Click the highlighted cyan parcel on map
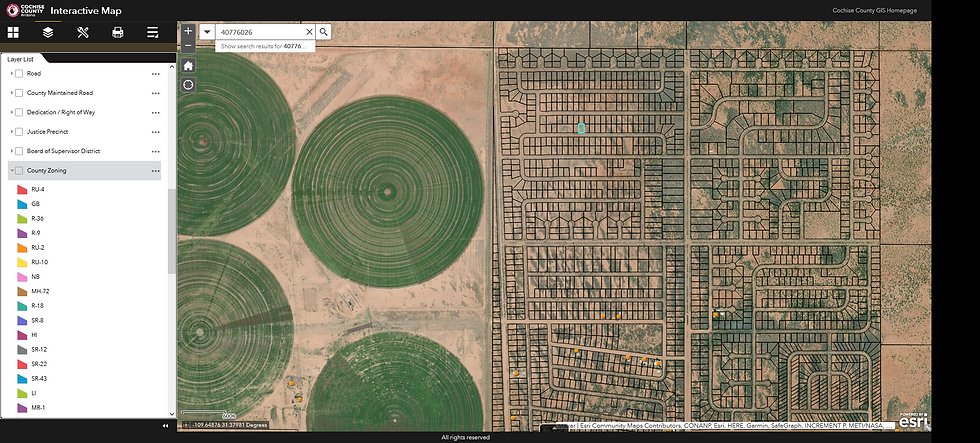Image resolution: width=980 pixels, height=443 pixels. point(581,128)
